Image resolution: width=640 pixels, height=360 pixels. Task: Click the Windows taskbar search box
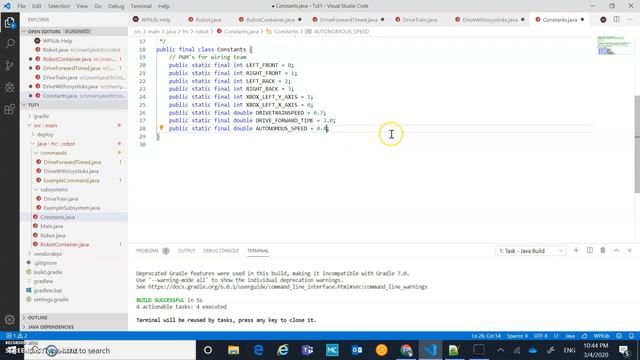click(109, 350)
